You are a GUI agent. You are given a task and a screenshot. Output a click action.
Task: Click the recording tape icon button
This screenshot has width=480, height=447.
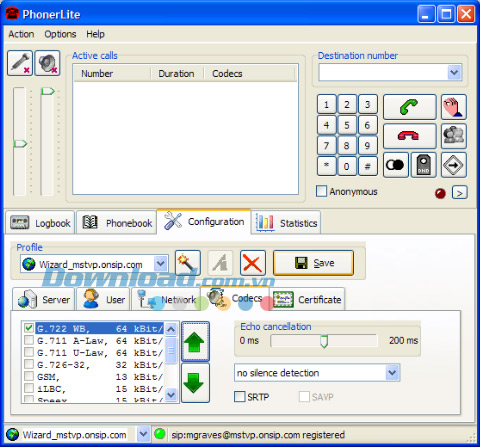click(396, 165)
